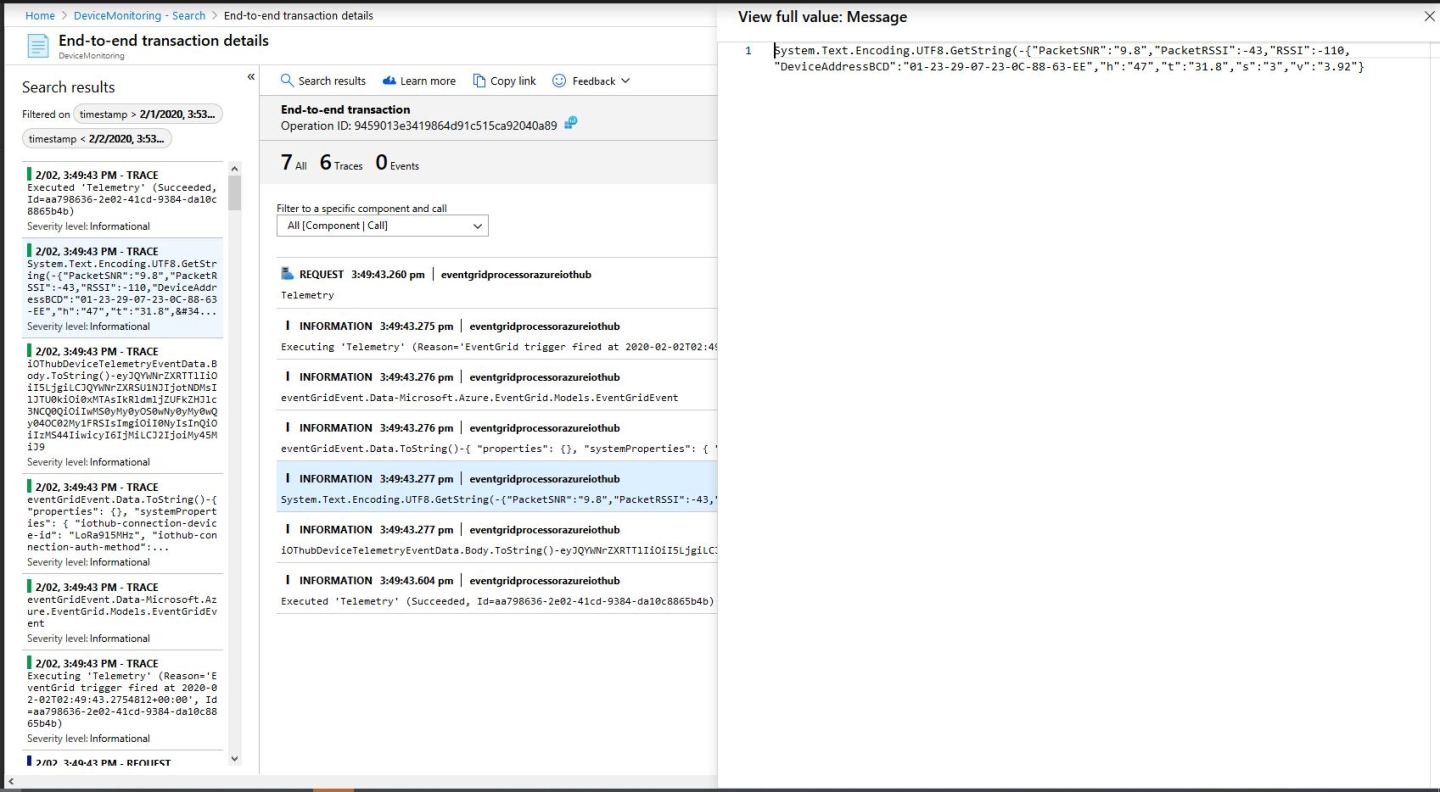Open Search results from the toolbar
This screenshot has width=1440, height=792.
(x=323, y=81)
